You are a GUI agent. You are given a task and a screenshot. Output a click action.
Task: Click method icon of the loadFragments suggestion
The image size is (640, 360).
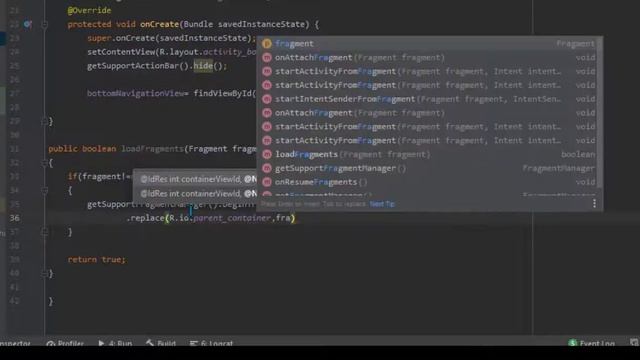pos(267,154)
